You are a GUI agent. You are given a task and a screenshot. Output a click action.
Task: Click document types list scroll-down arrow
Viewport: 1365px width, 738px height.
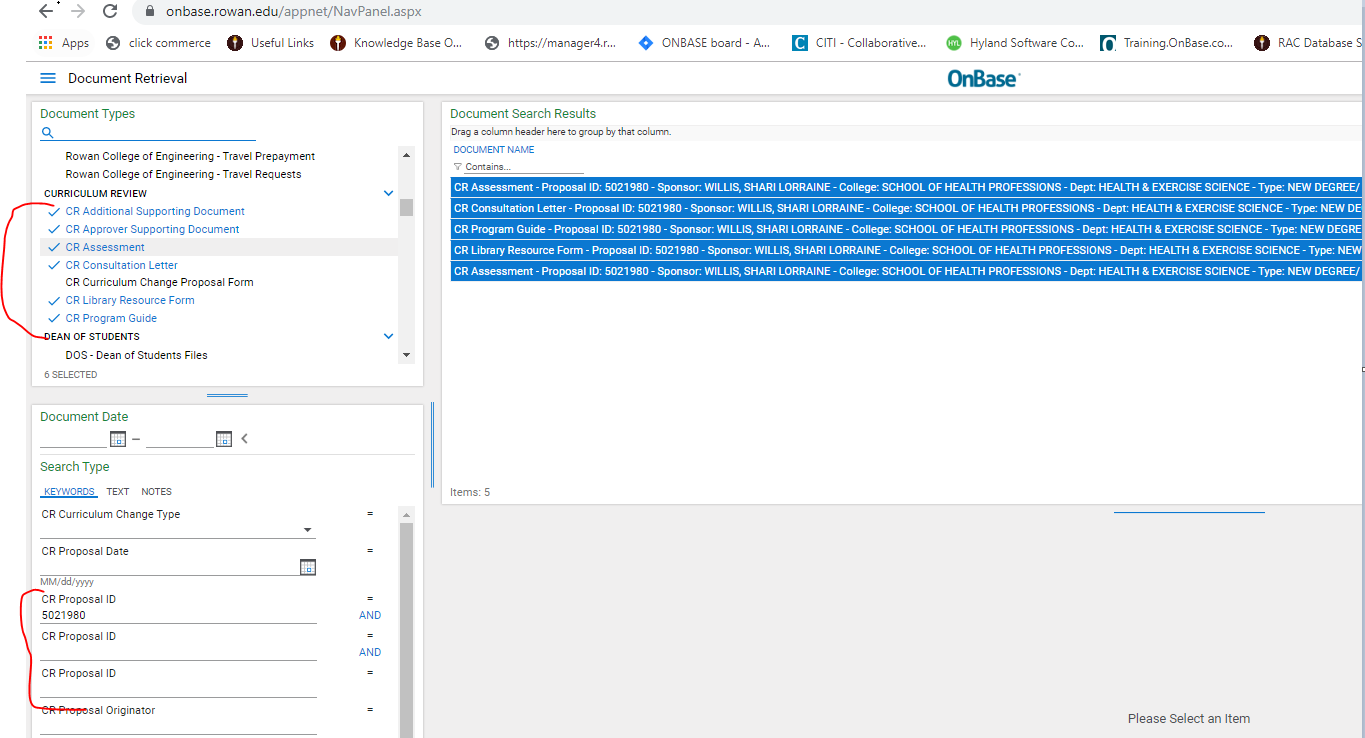pyautogui.click(x=406, y=354)
